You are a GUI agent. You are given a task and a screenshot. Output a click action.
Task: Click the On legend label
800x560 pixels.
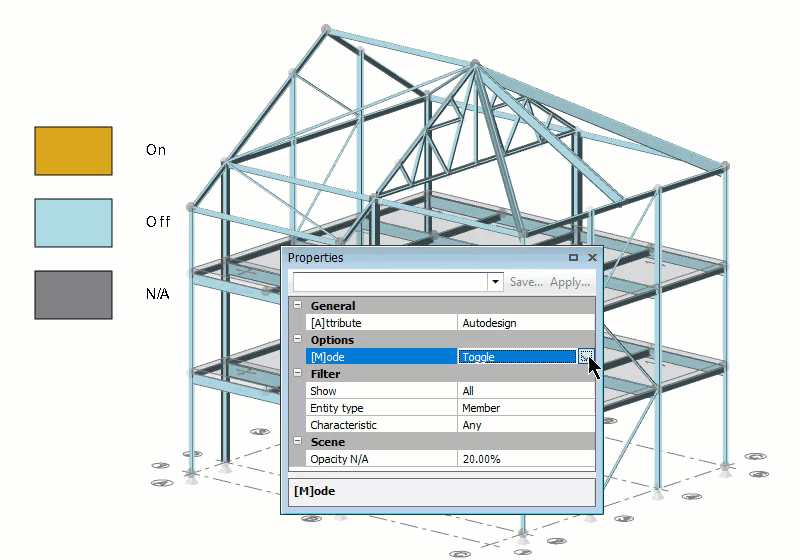pyautogui.click(x=156, y=150)
